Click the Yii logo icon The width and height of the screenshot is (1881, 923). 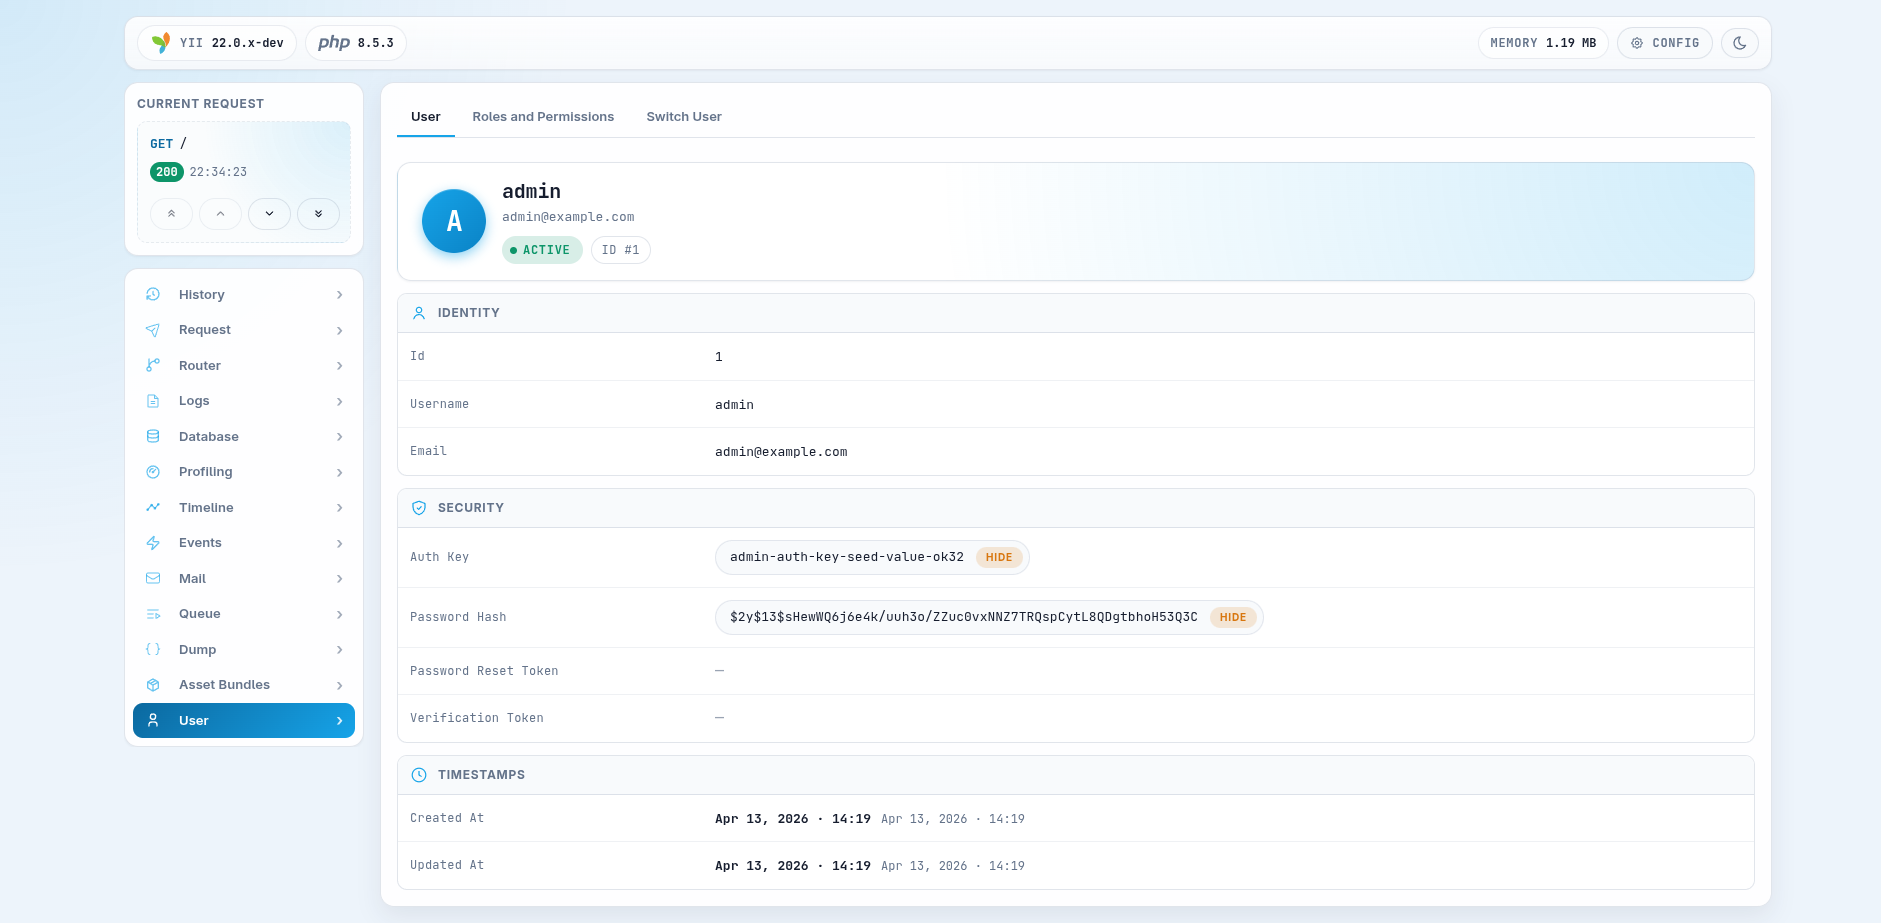click(x=161, y=43)
